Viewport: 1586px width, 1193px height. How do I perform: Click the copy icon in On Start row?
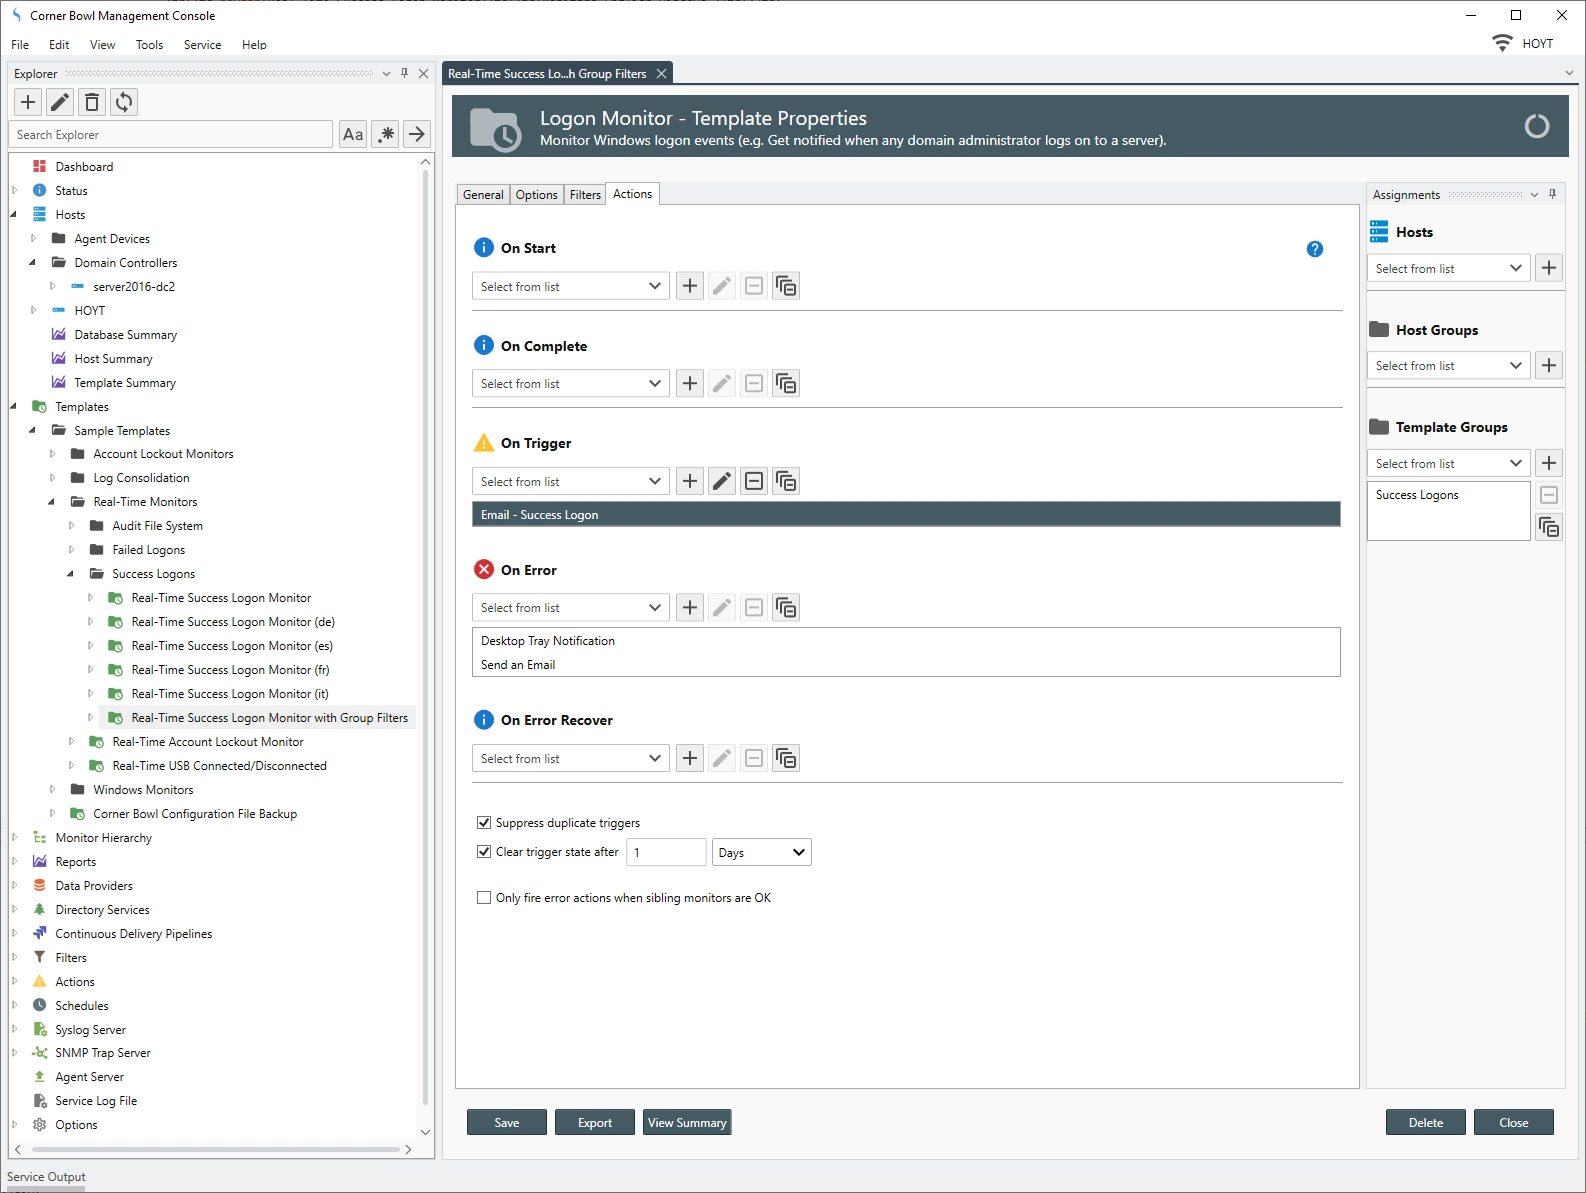click(786, 287)
